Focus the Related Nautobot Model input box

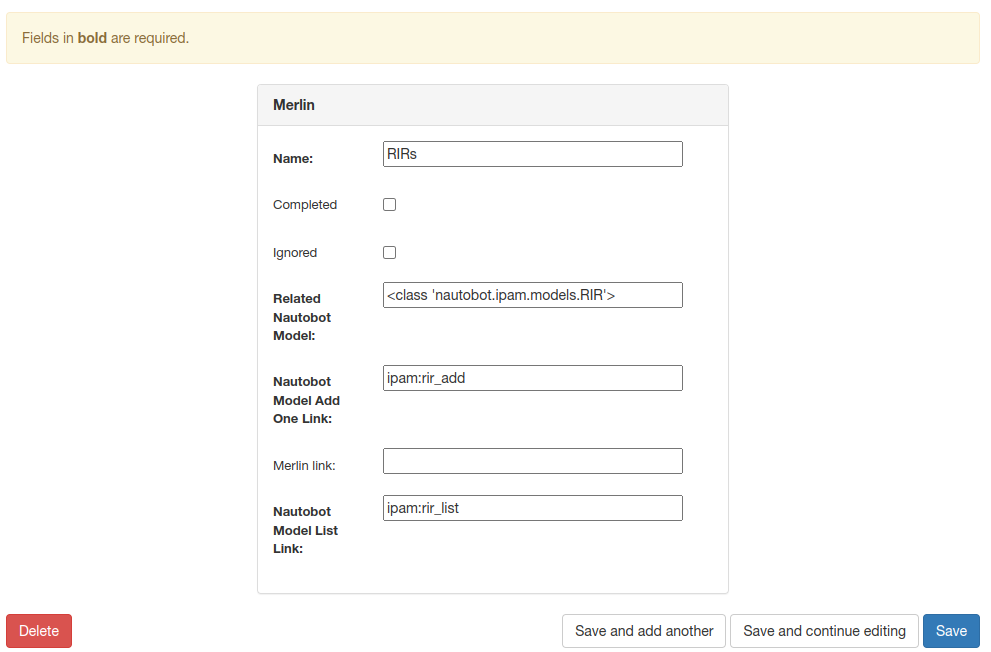(532, 295)
